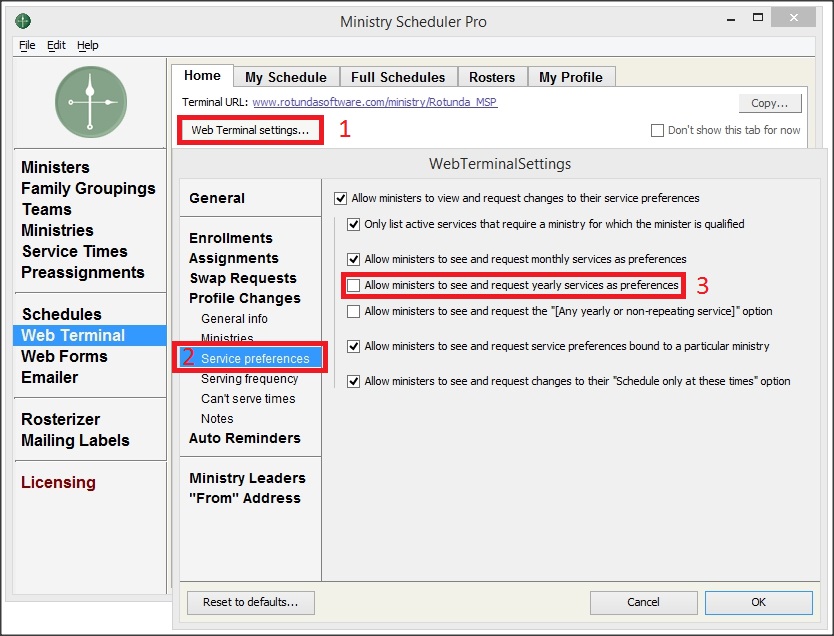Expand the Profile Changes section
The height and width of the screenshot is (636, 834).
tap(244, 298)
